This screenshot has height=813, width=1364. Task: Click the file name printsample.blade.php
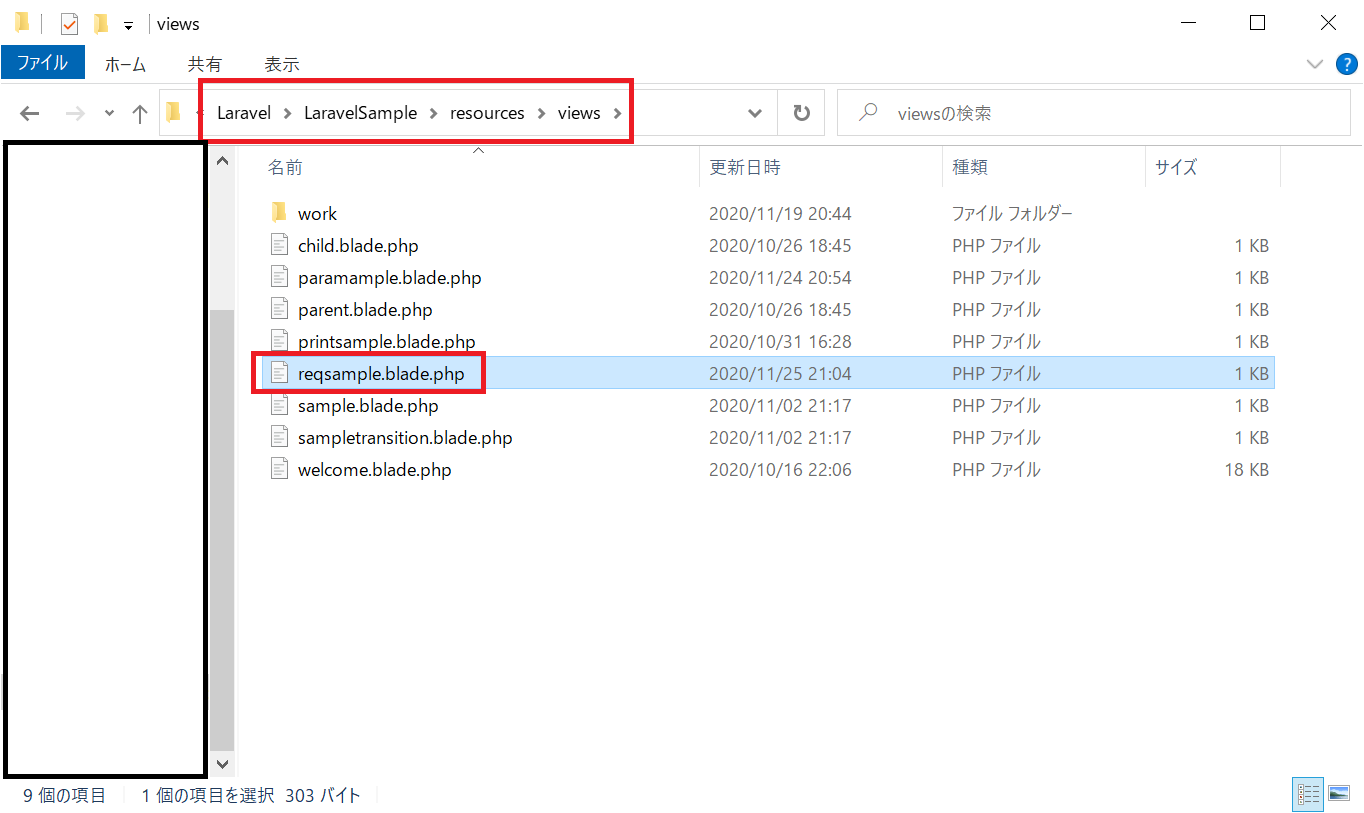coord(386,342)
